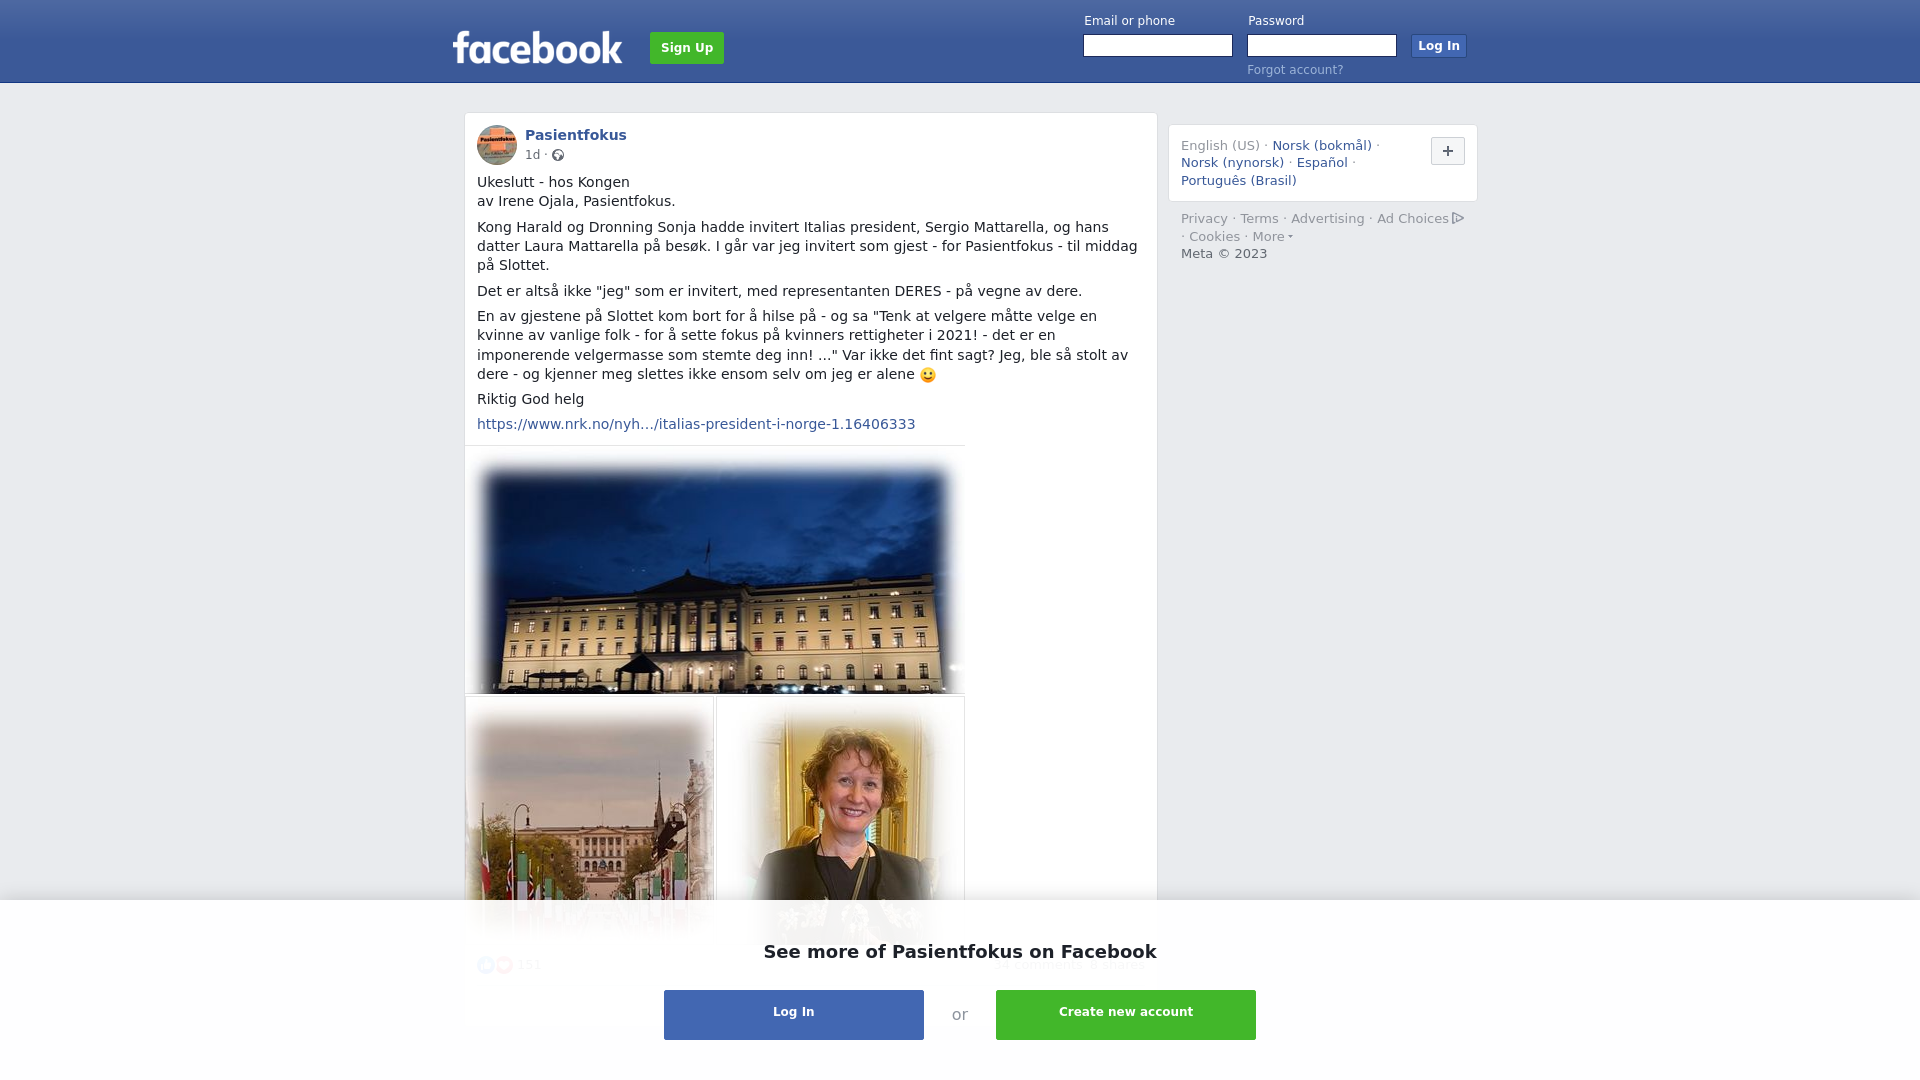This screenshot has width=1920, height=1080.
Task: Expand the More footer dropdown
Action: [x=1273, y=237]
